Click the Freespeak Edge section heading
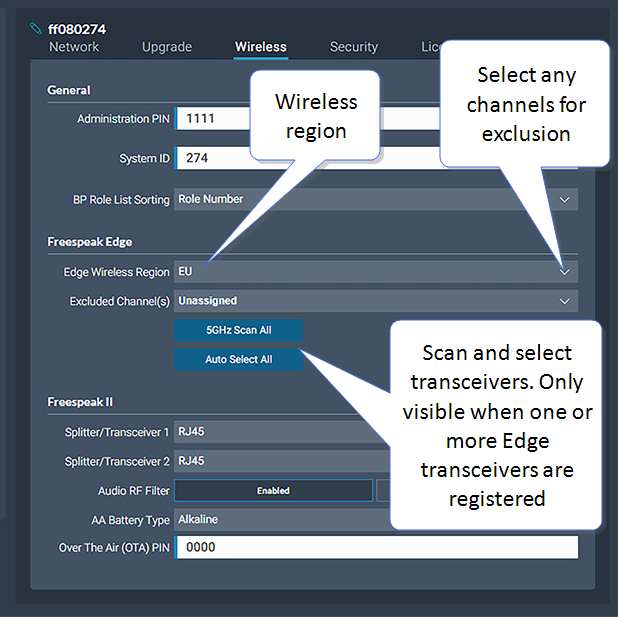The image size is (618, 617). [89, 242]
